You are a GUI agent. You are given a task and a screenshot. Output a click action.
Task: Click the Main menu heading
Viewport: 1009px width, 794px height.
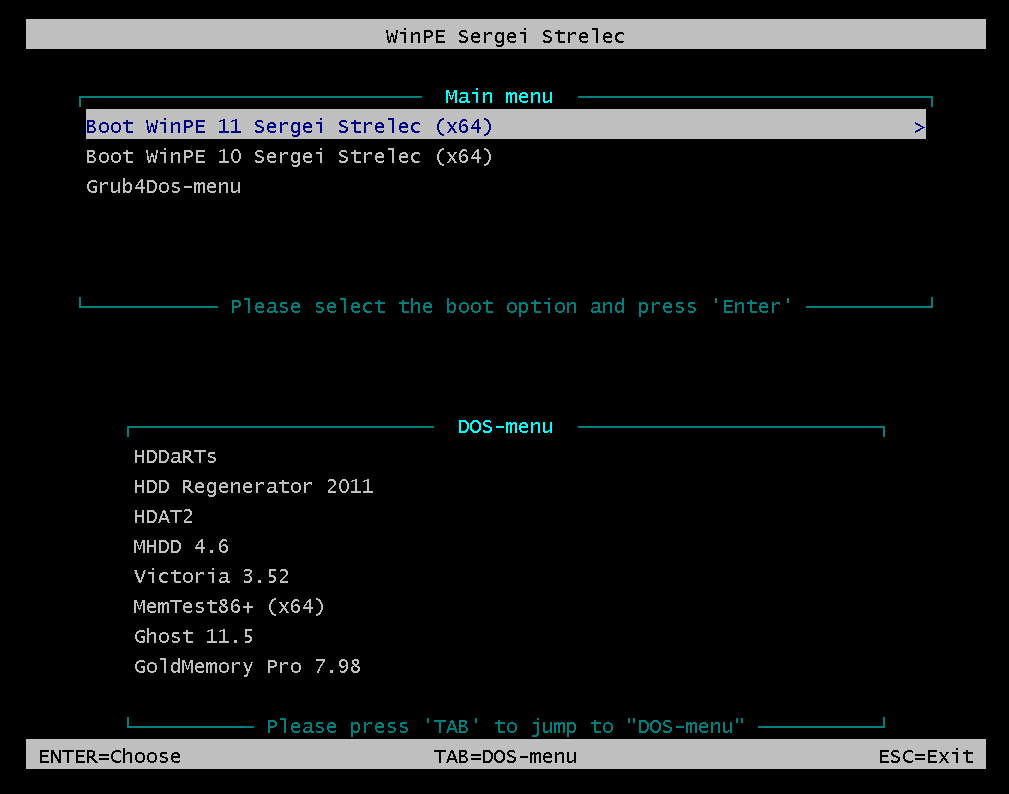pyautogui.click(x=498, y=97)
